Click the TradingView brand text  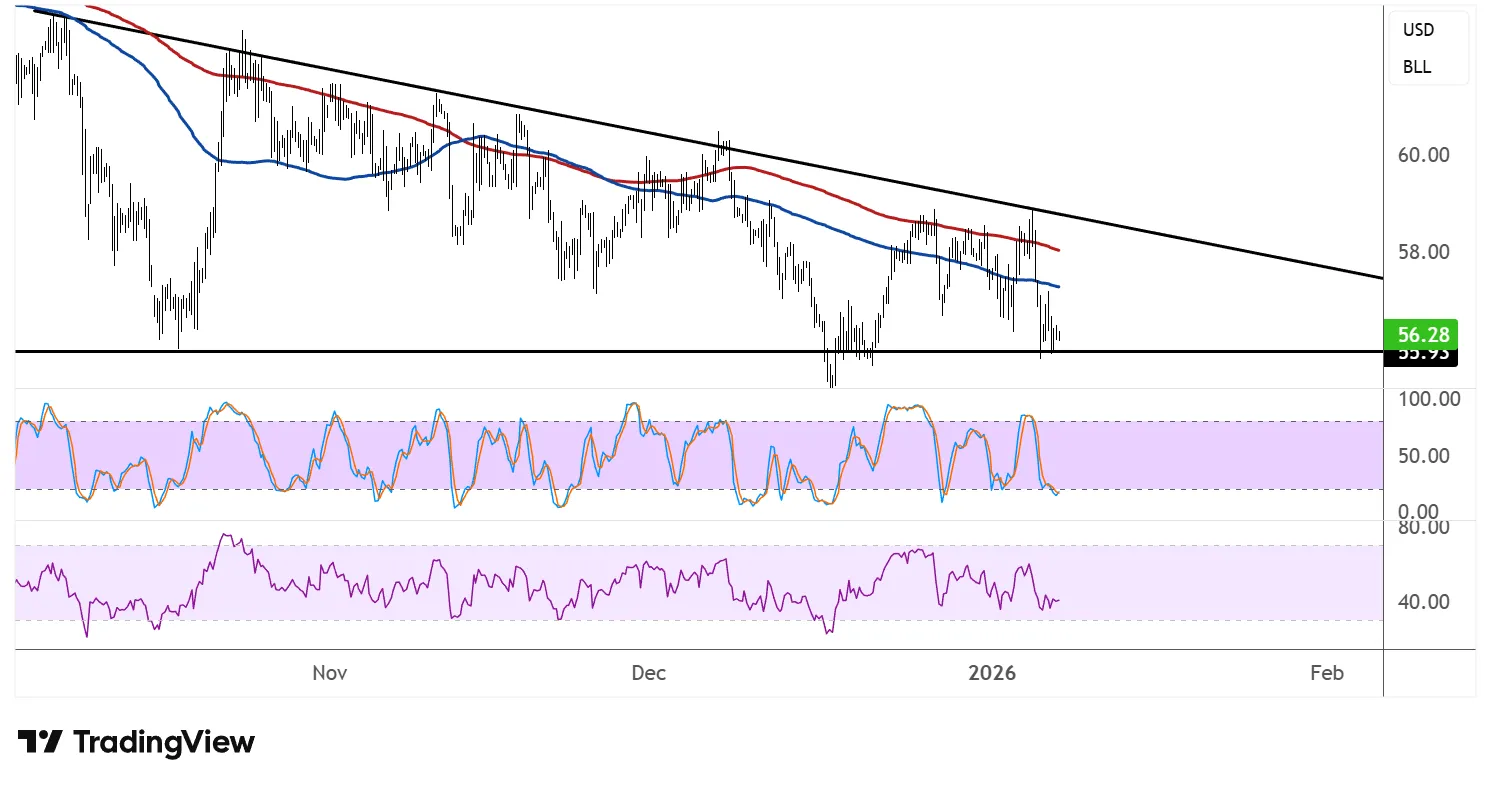click(x=164, y=742)
